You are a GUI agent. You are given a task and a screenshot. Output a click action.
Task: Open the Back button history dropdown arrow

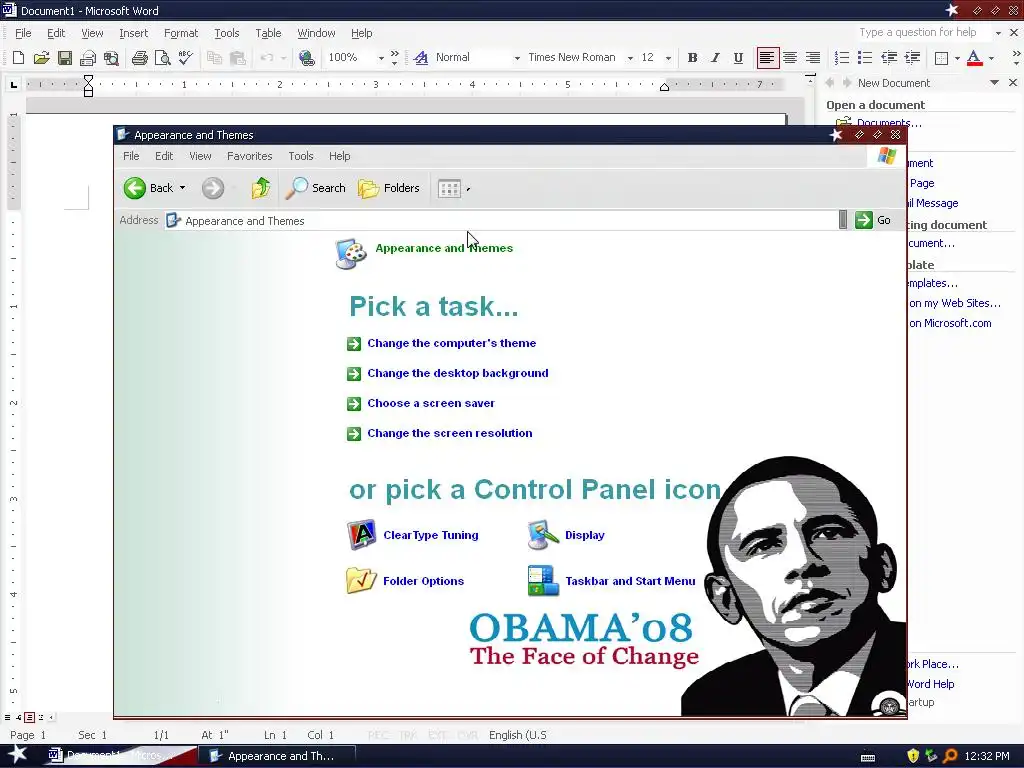pos(182,188)
